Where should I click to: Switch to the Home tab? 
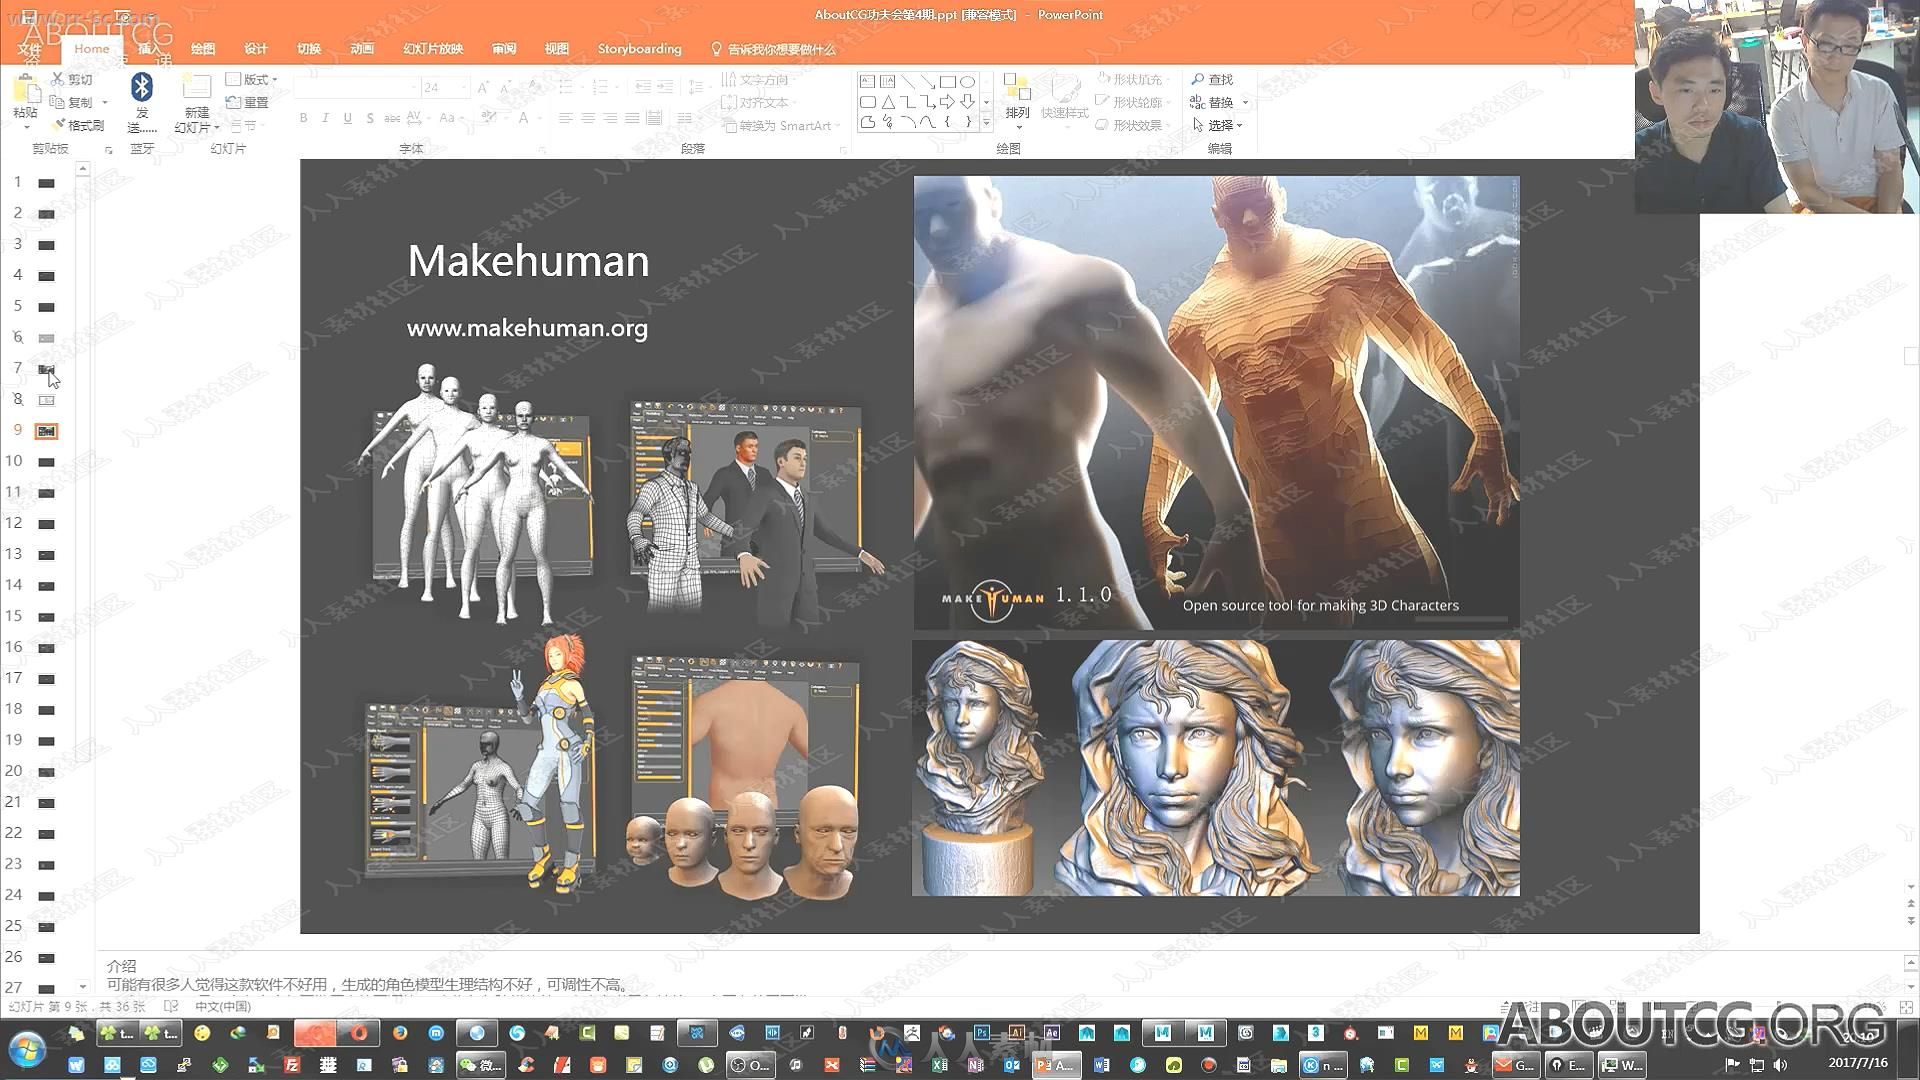(x=91, y=48)
